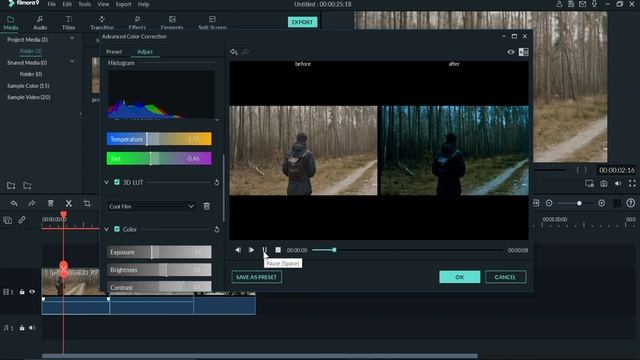This screenshot has height=360, width=640.
Task: Adjust the Contrast slider
Action: tap(159, 287)
